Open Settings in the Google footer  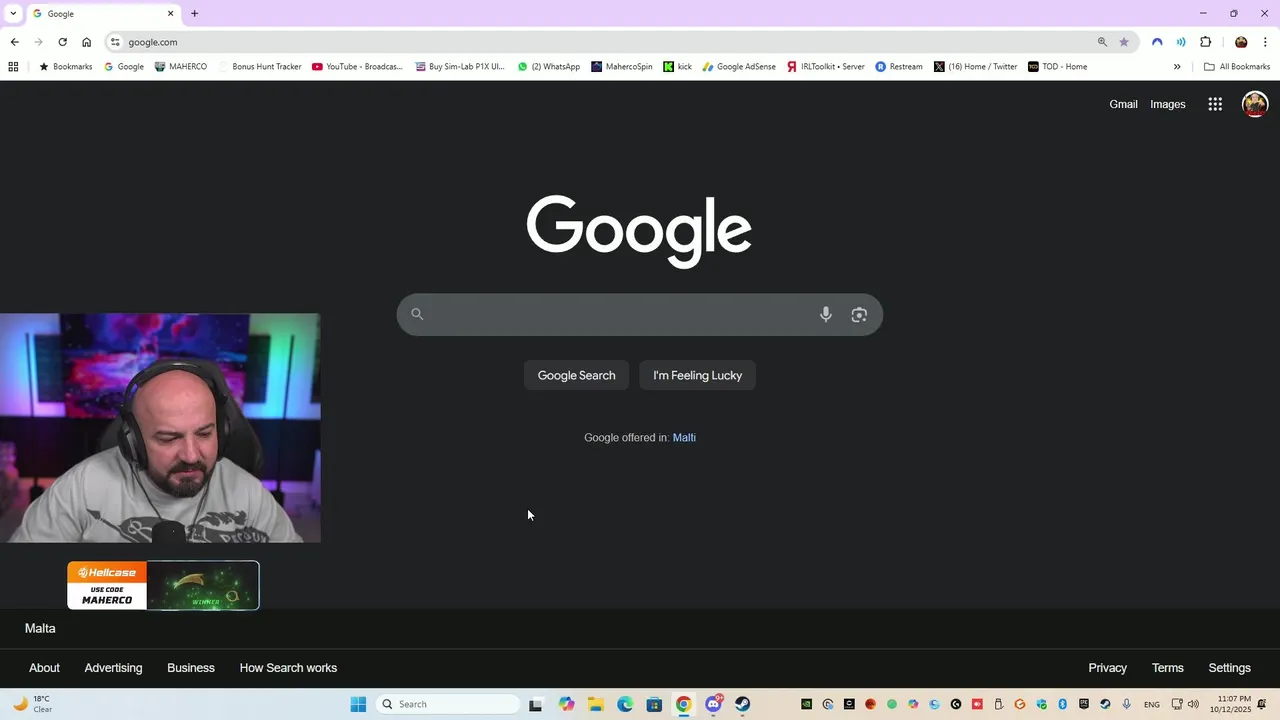(1229, 668)
